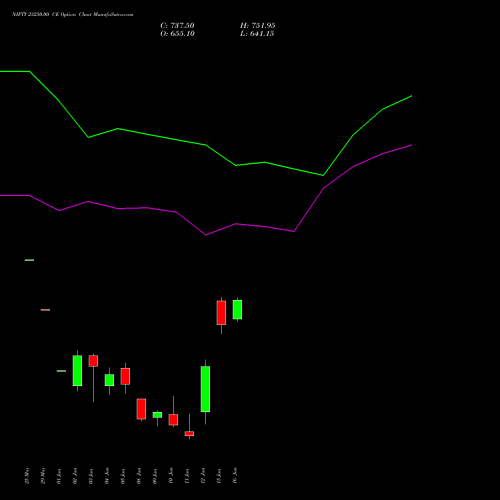Screen dimensions: 500x500
Task: Click the last green candlestick on 16 Jun
Action: (x=237, y=310)
